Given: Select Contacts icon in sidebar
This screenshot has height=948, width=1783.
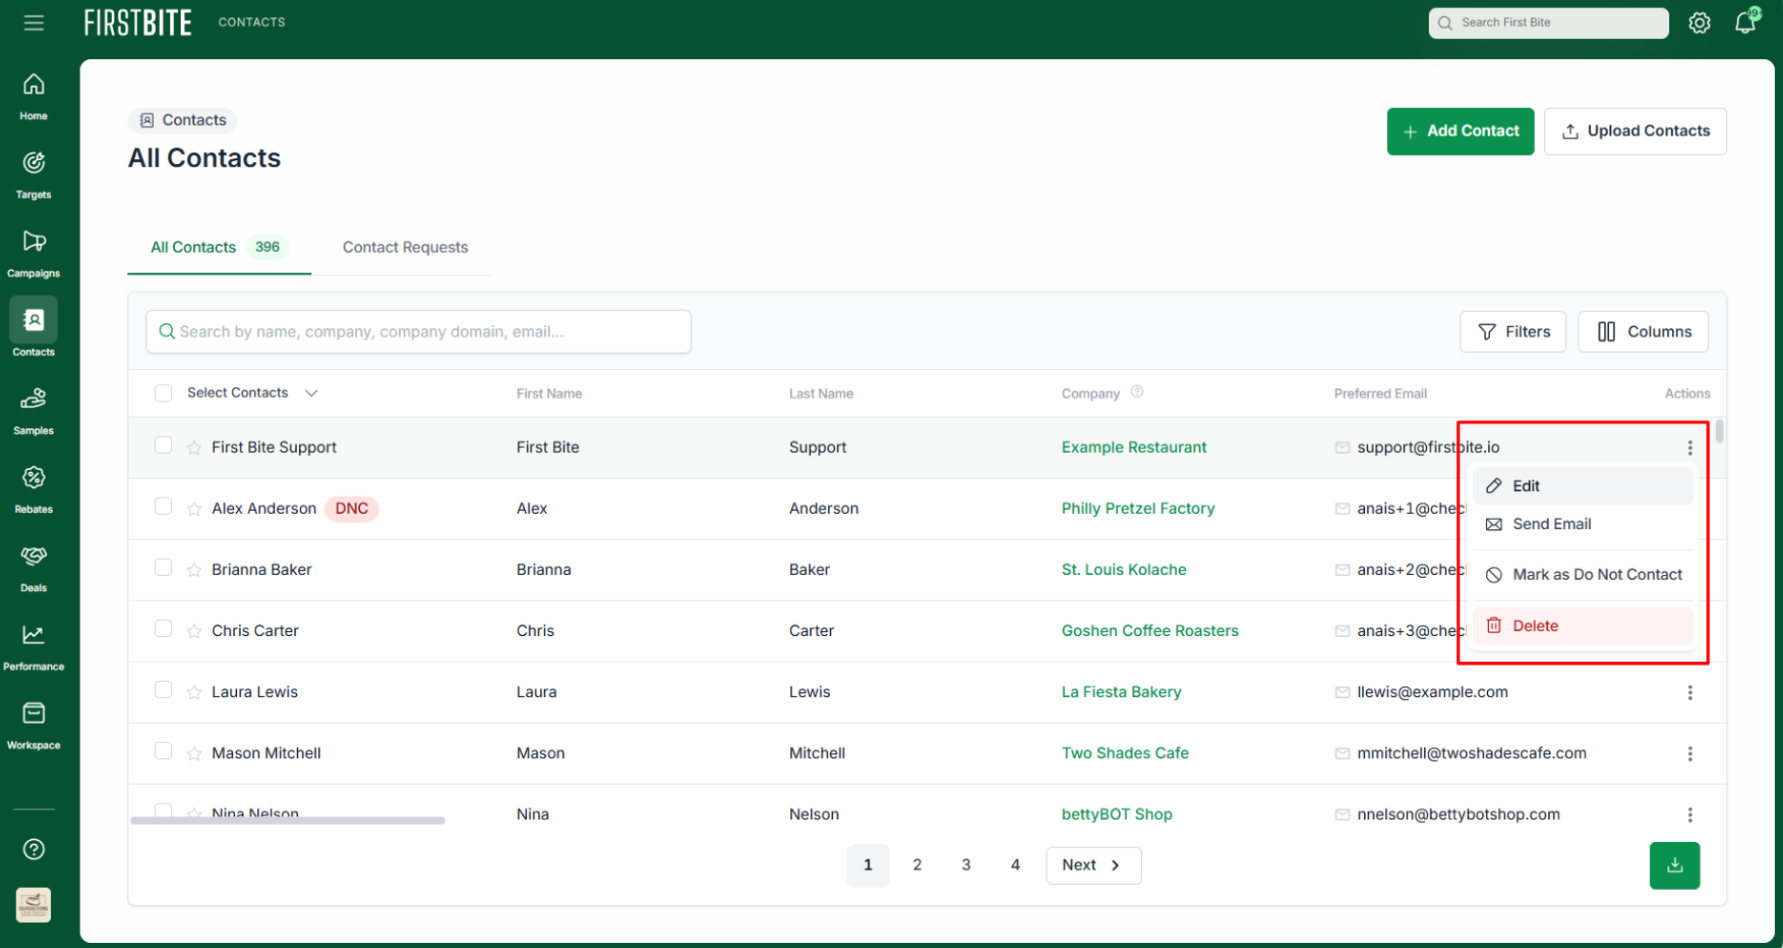Looking at the screenshot, I should click(x=33, y=320).
